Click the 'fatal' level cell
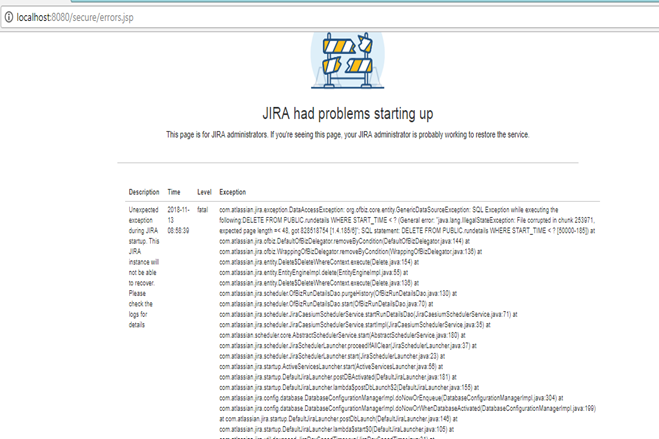The width and height of the screenshot is (659, 439). click(203, 210)
